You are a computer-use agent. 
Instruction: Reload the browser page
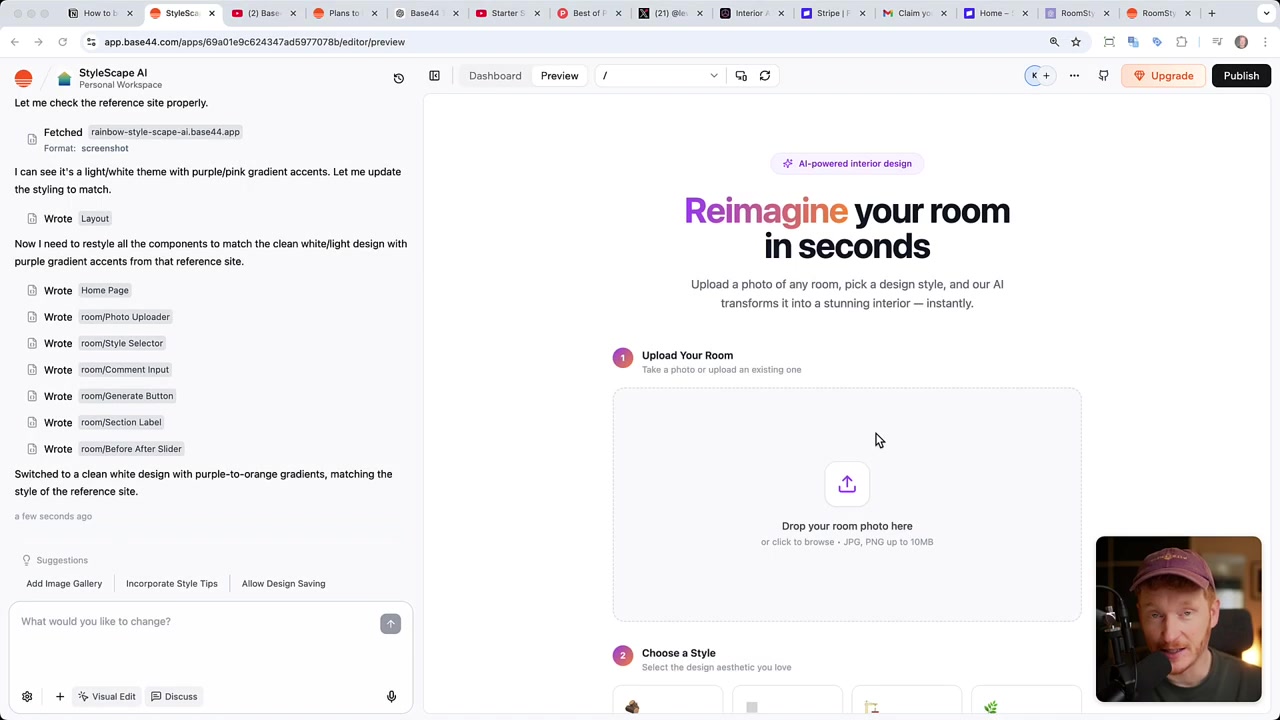coord(62,42)
